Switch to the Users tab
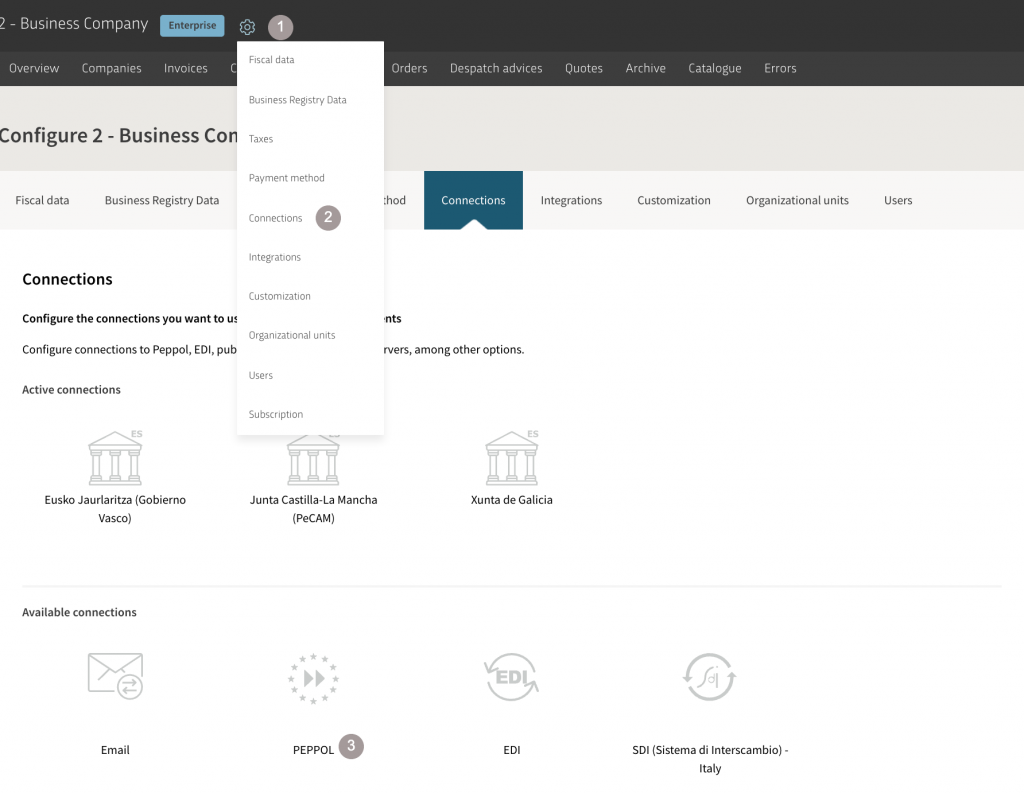This screenshot has height=793, width=1024. 897,200
